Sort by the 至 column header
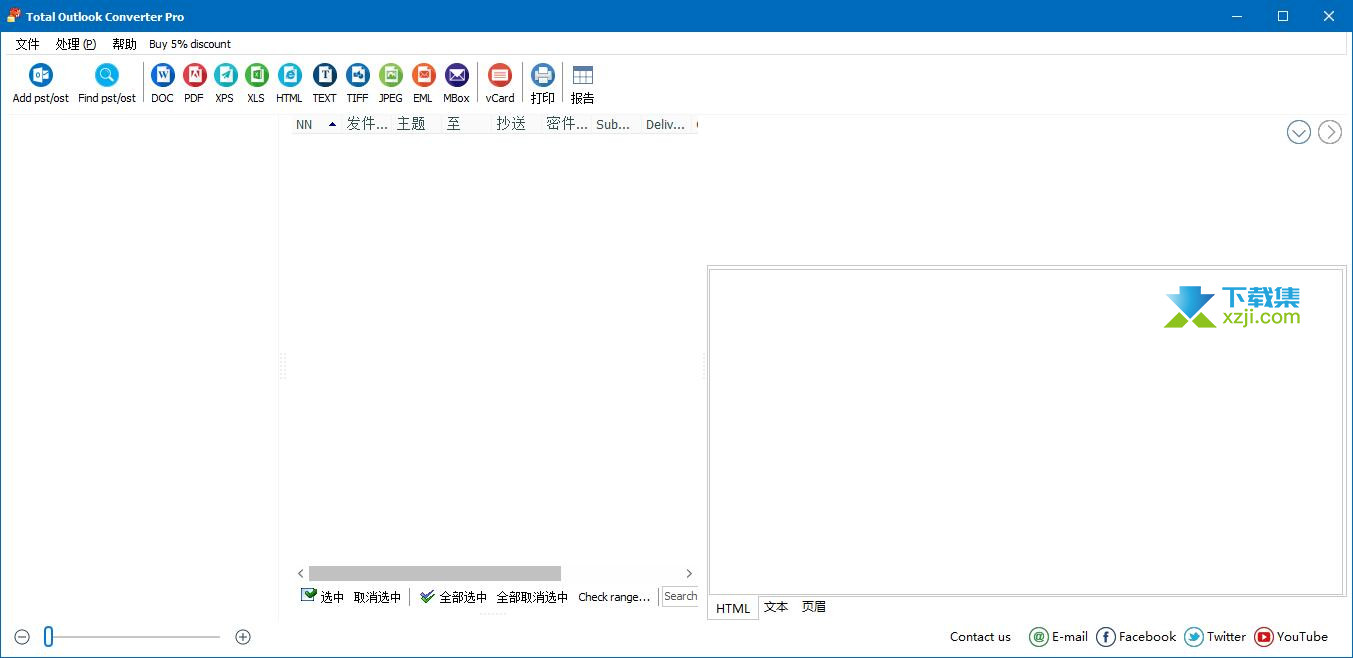1353x658 pixels. pos(467,124)
